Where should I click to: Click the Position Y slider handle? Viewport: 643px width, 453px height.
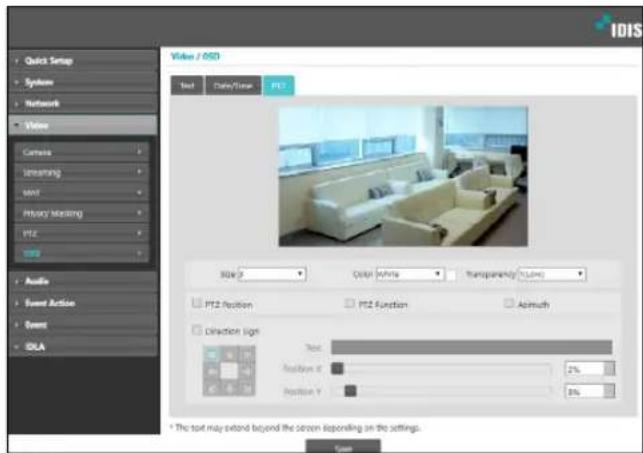[350, 391]
